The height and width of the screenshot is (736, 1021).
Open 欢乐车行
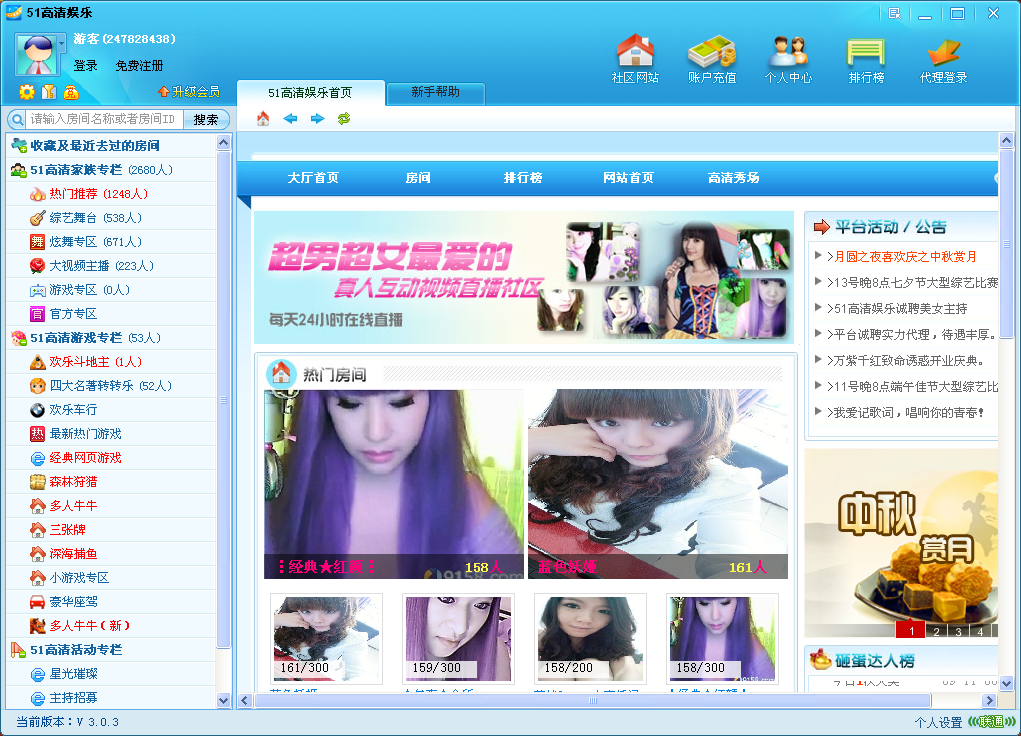111,410
